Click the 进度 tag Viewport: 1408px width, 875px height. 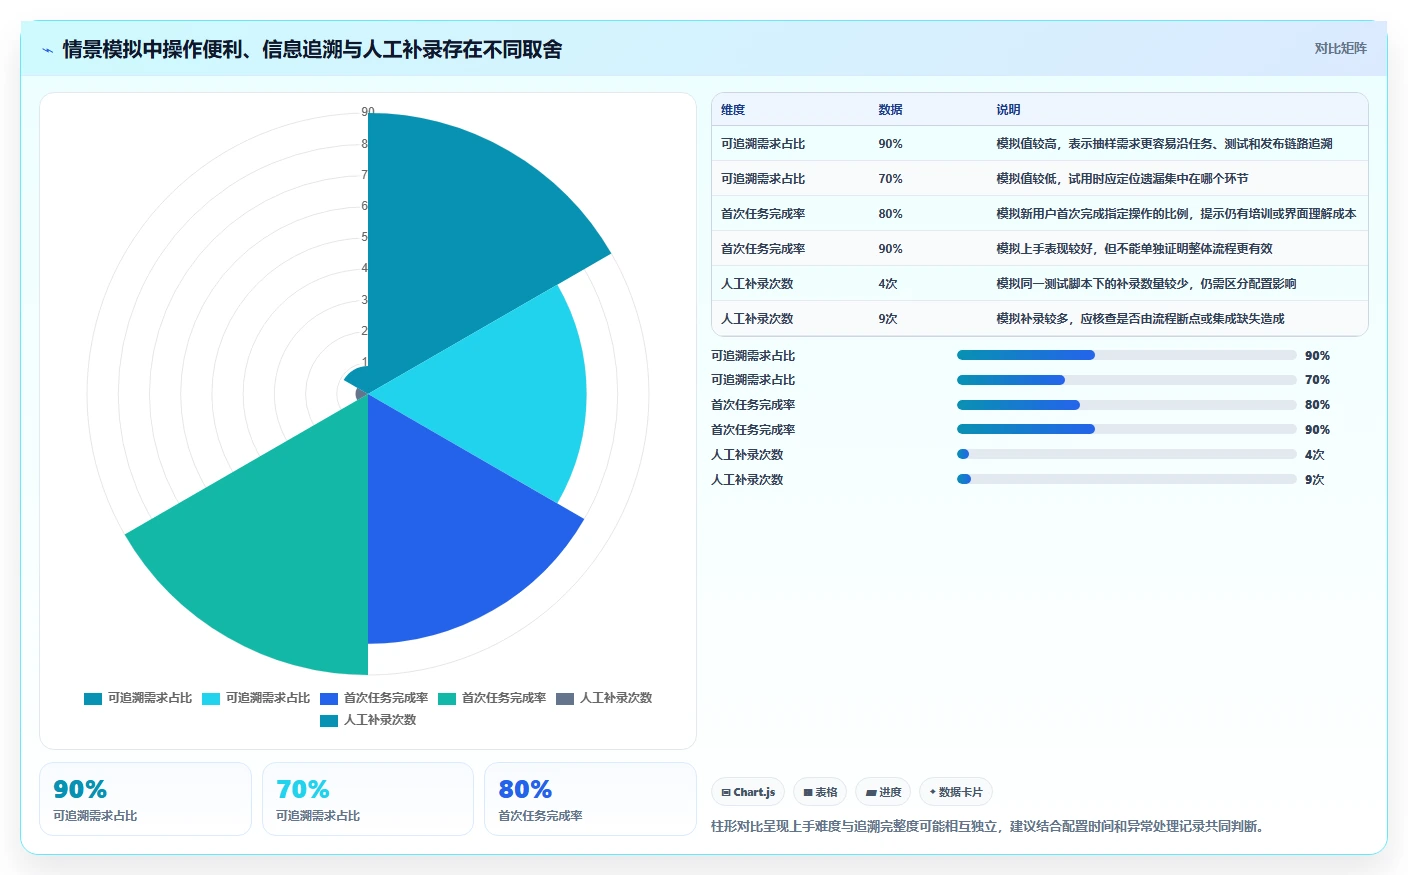tap(883, 792)
